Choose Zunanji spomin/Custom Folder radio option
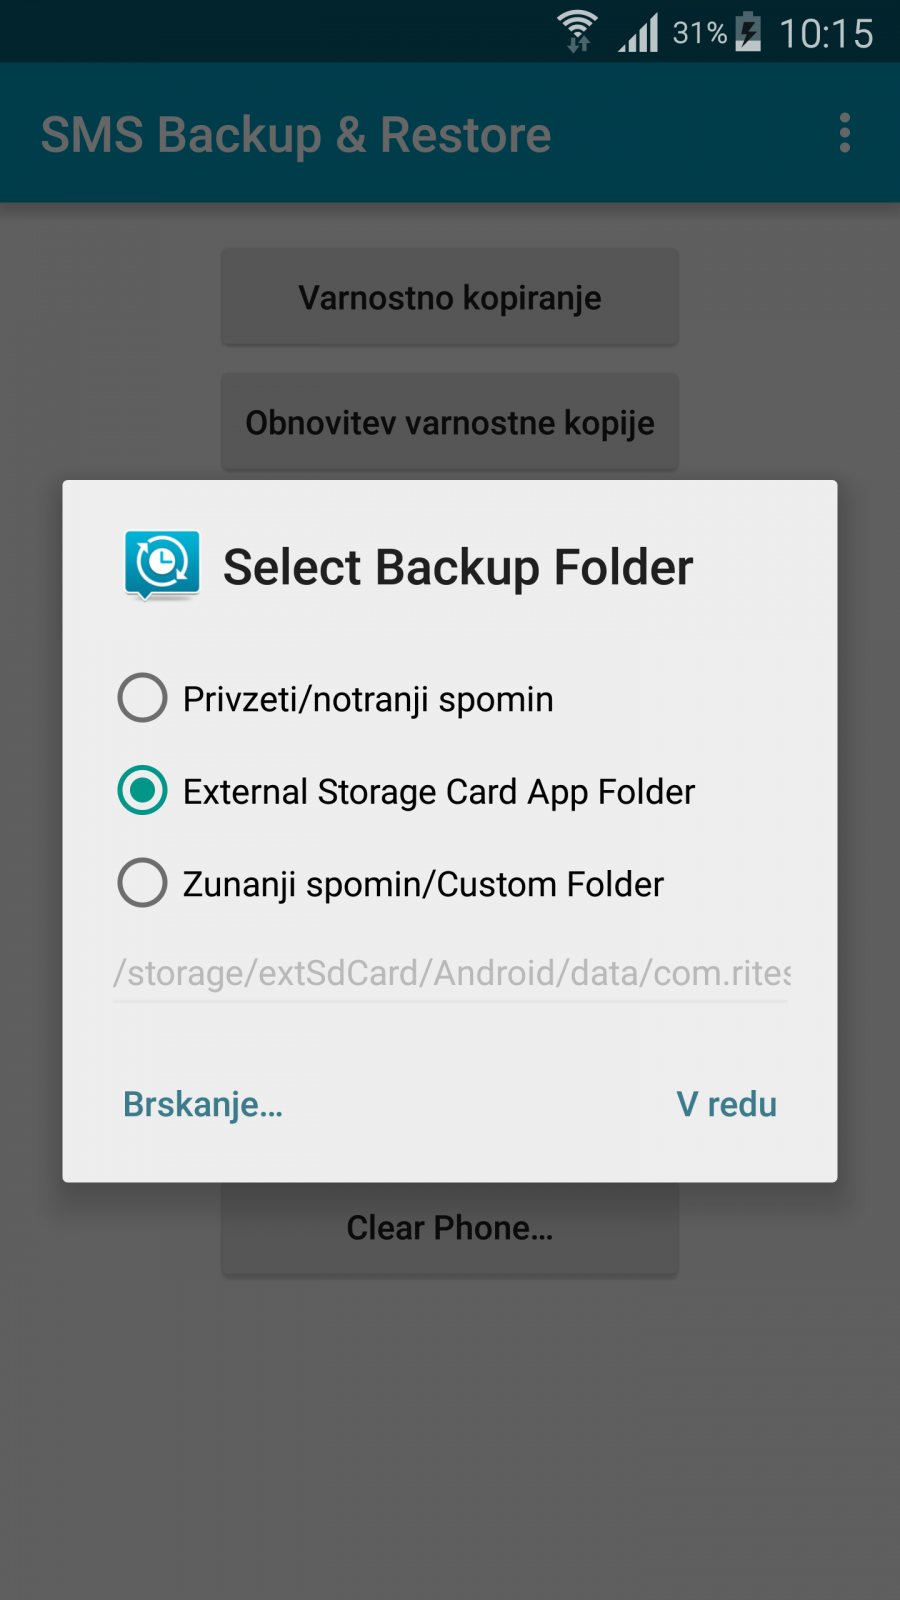Viewport: 900px width, 1600px height. [x=143, y=883]
